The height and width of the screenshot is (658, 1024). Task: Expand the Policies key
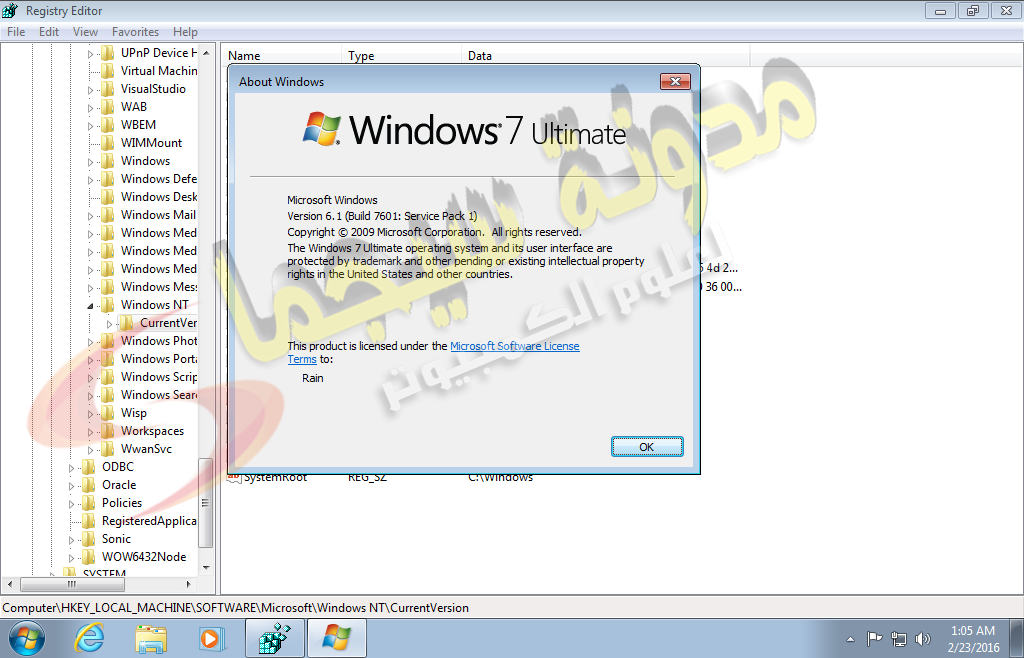[x=71, y=503]
